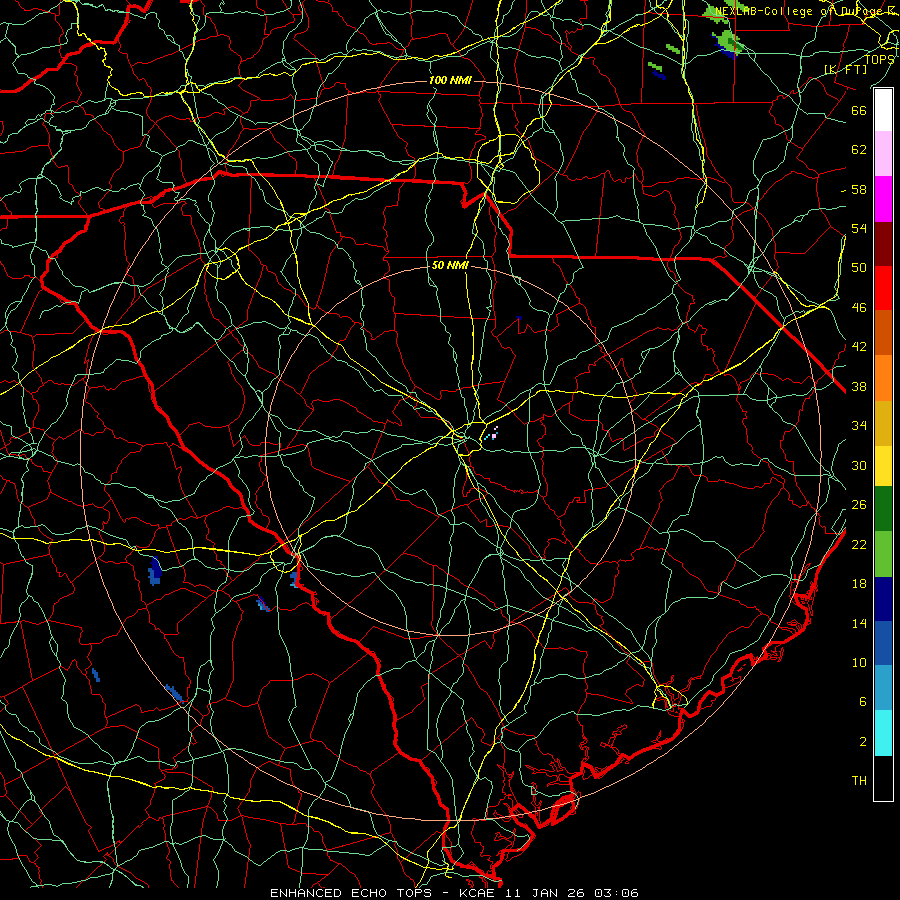
Task: Click the '58' scale value
Action: 859,189
